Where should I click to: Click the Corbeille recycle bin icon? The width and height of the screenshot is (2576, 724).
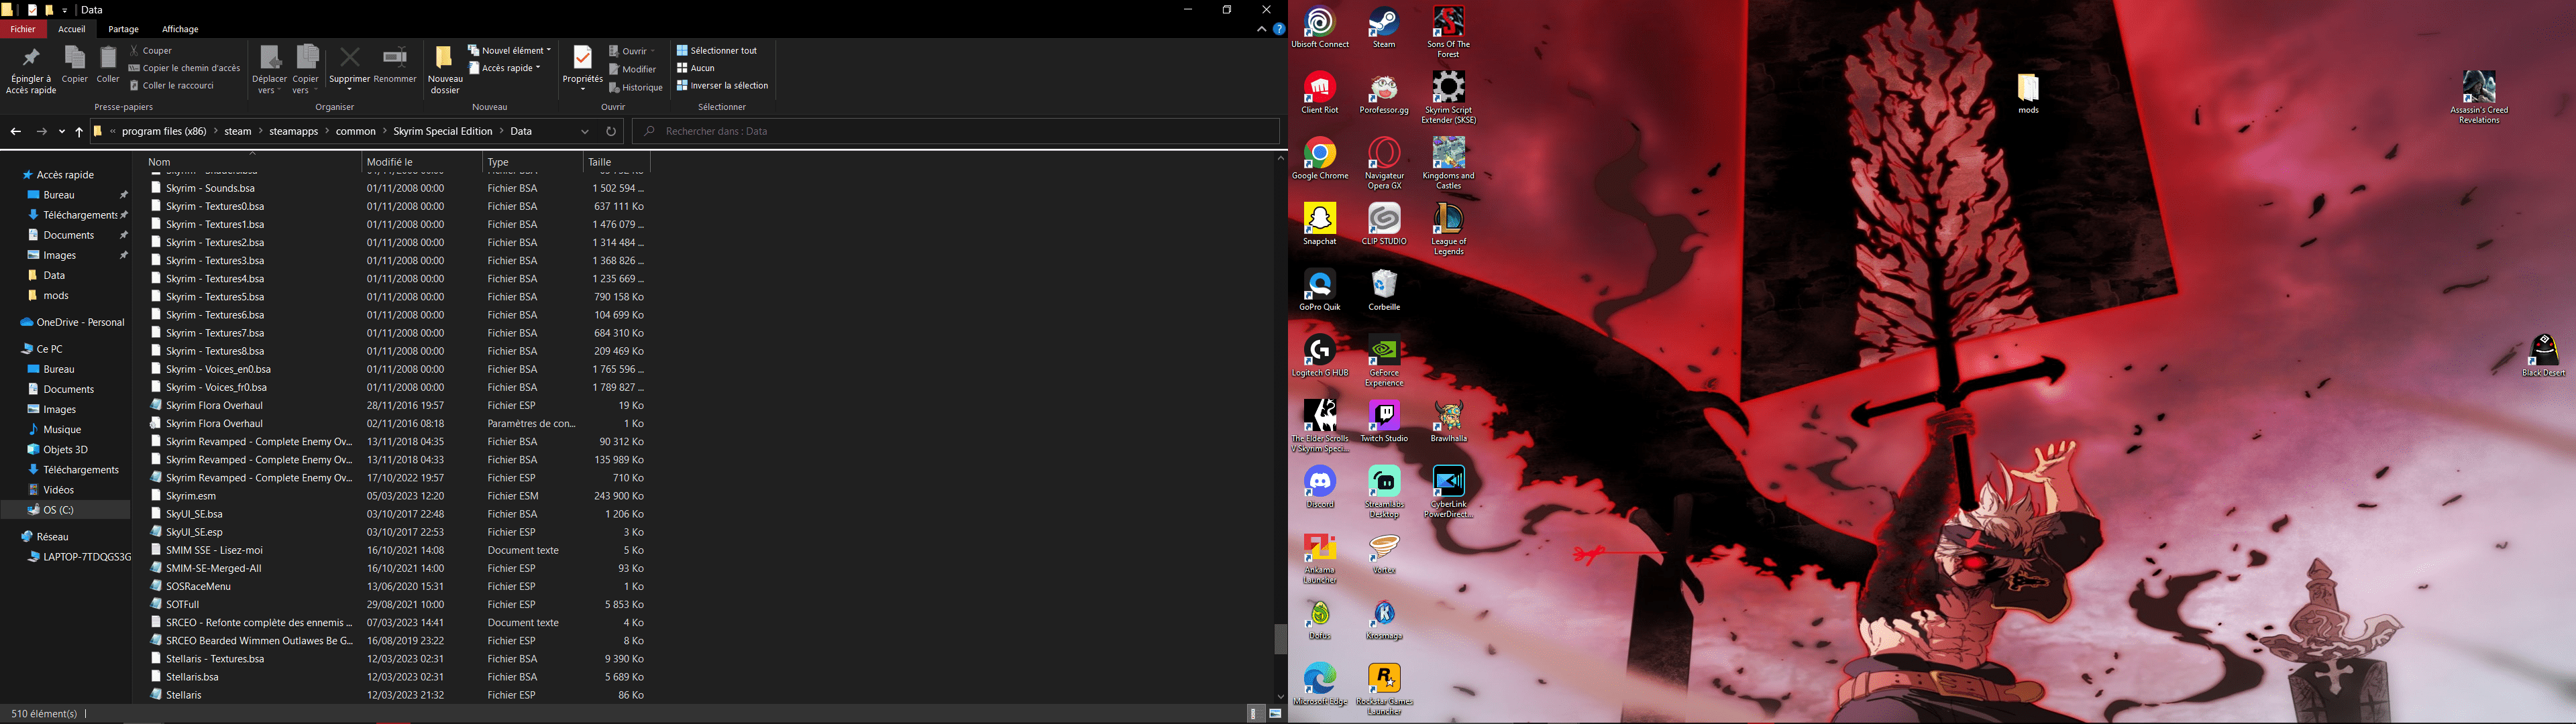pos(1384,291)
